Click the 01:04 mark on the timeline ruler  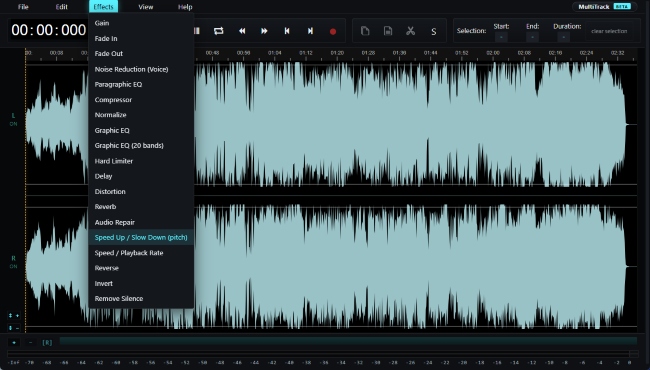(x=274, y=53)
